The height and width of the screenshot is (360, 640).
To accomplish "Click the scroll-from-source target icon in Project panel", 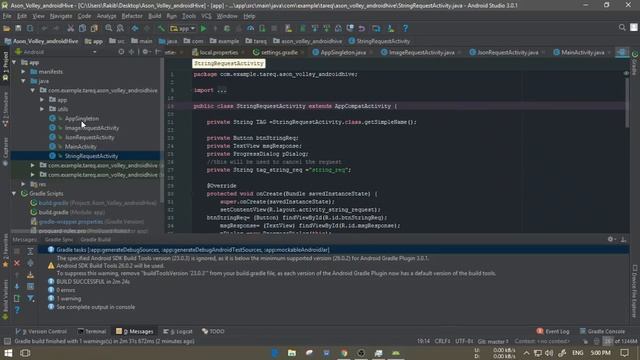I will (x=121, y=52).
